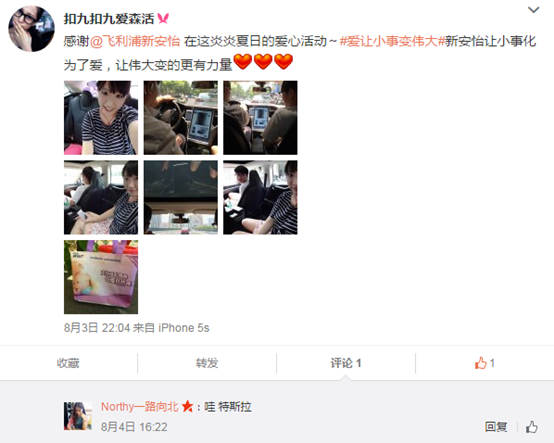Click the Northy一路向北 username link
Screen dimensions: 554x443
click(140, 407)
